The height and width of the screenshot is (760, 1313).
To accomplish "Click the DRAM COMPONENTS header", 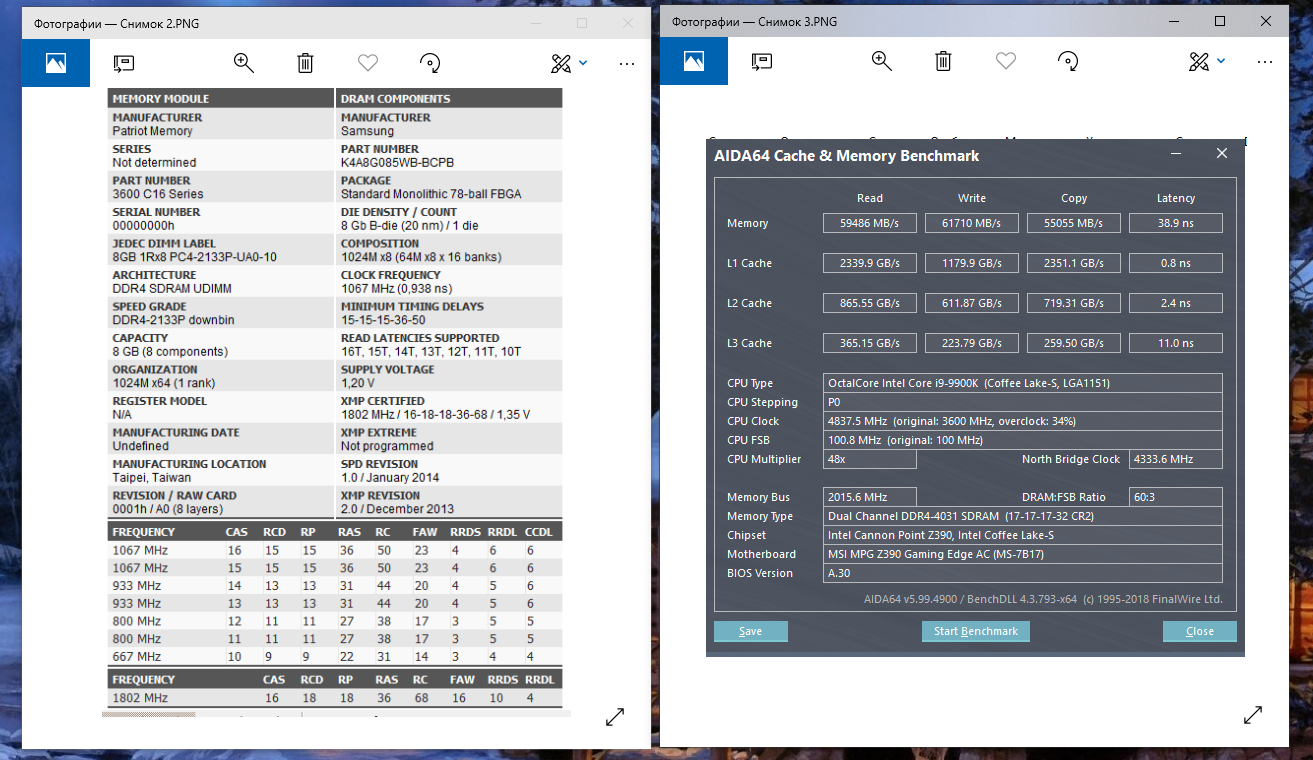I will [x=395, y=99].
